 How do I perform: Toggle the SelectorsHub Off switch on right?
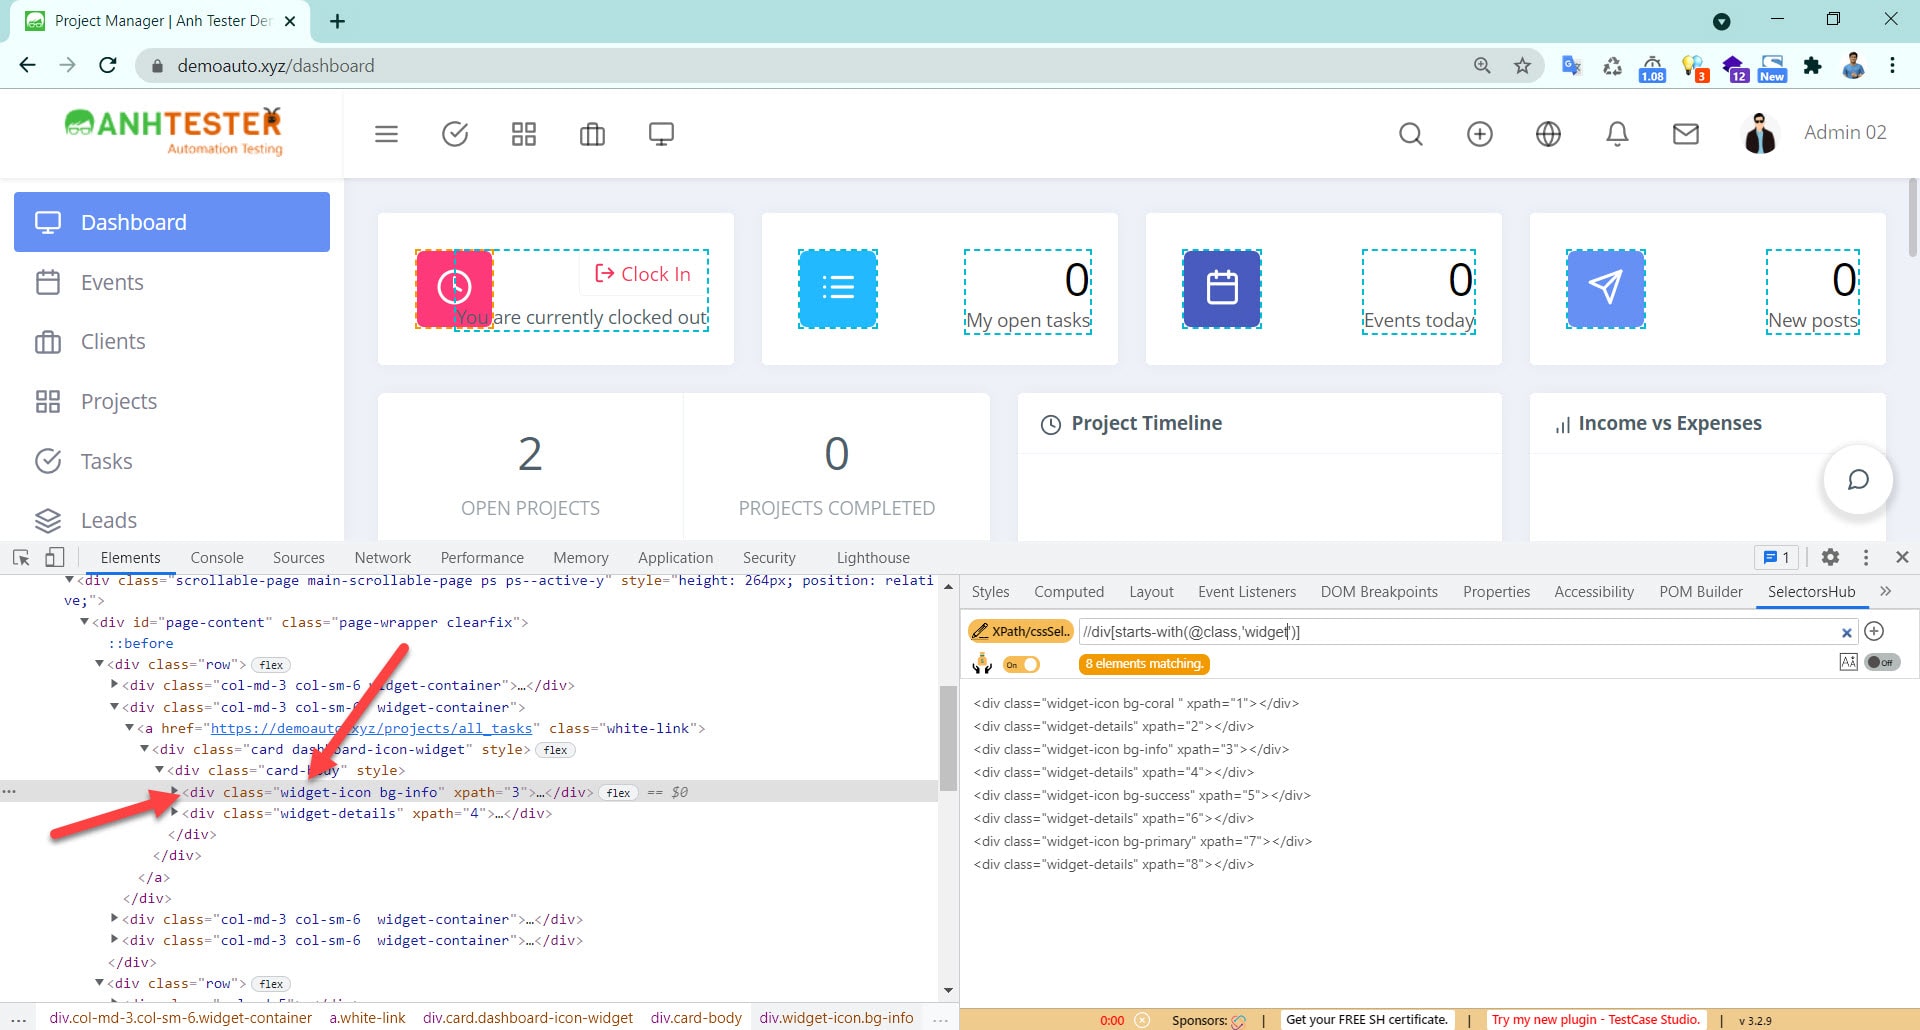pyautogui.click(x=1883, y=662)
